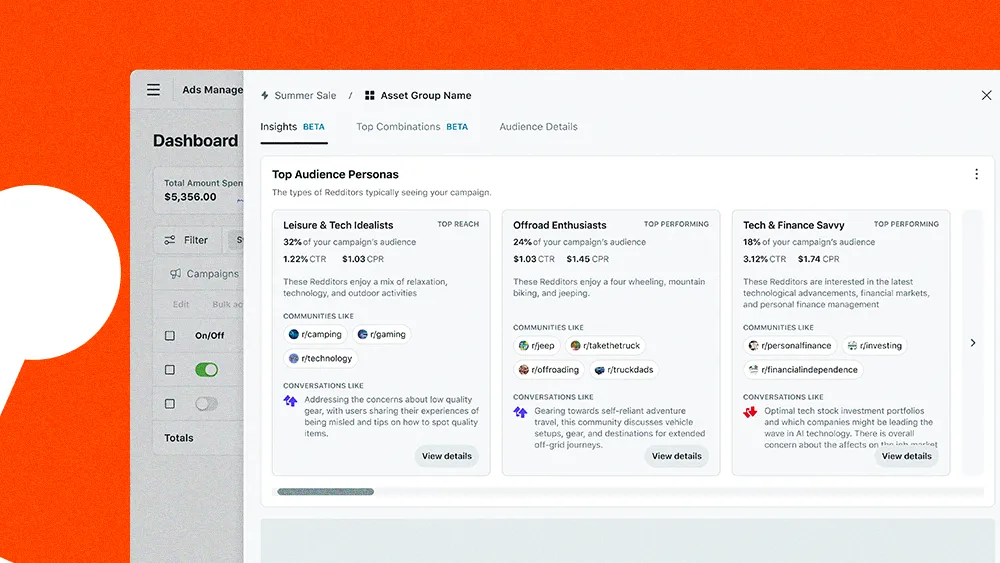Click r/personalfinance community chip

[x=790, y=346]
